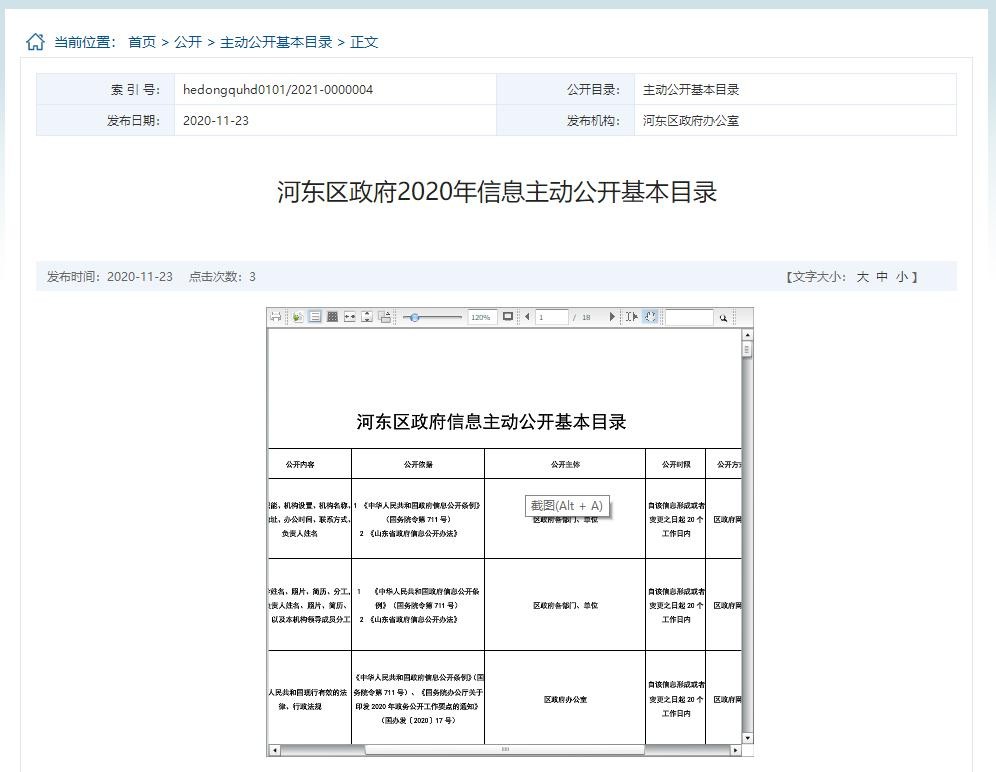996x772 pixels.
Task: Select the text selection cursor tool
Action: pyautogui.click(x=631, y=316)
